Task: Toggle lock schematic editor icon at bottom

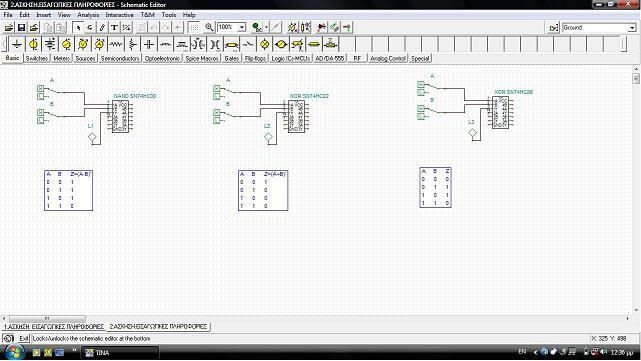Action: (x=8, y=339)
